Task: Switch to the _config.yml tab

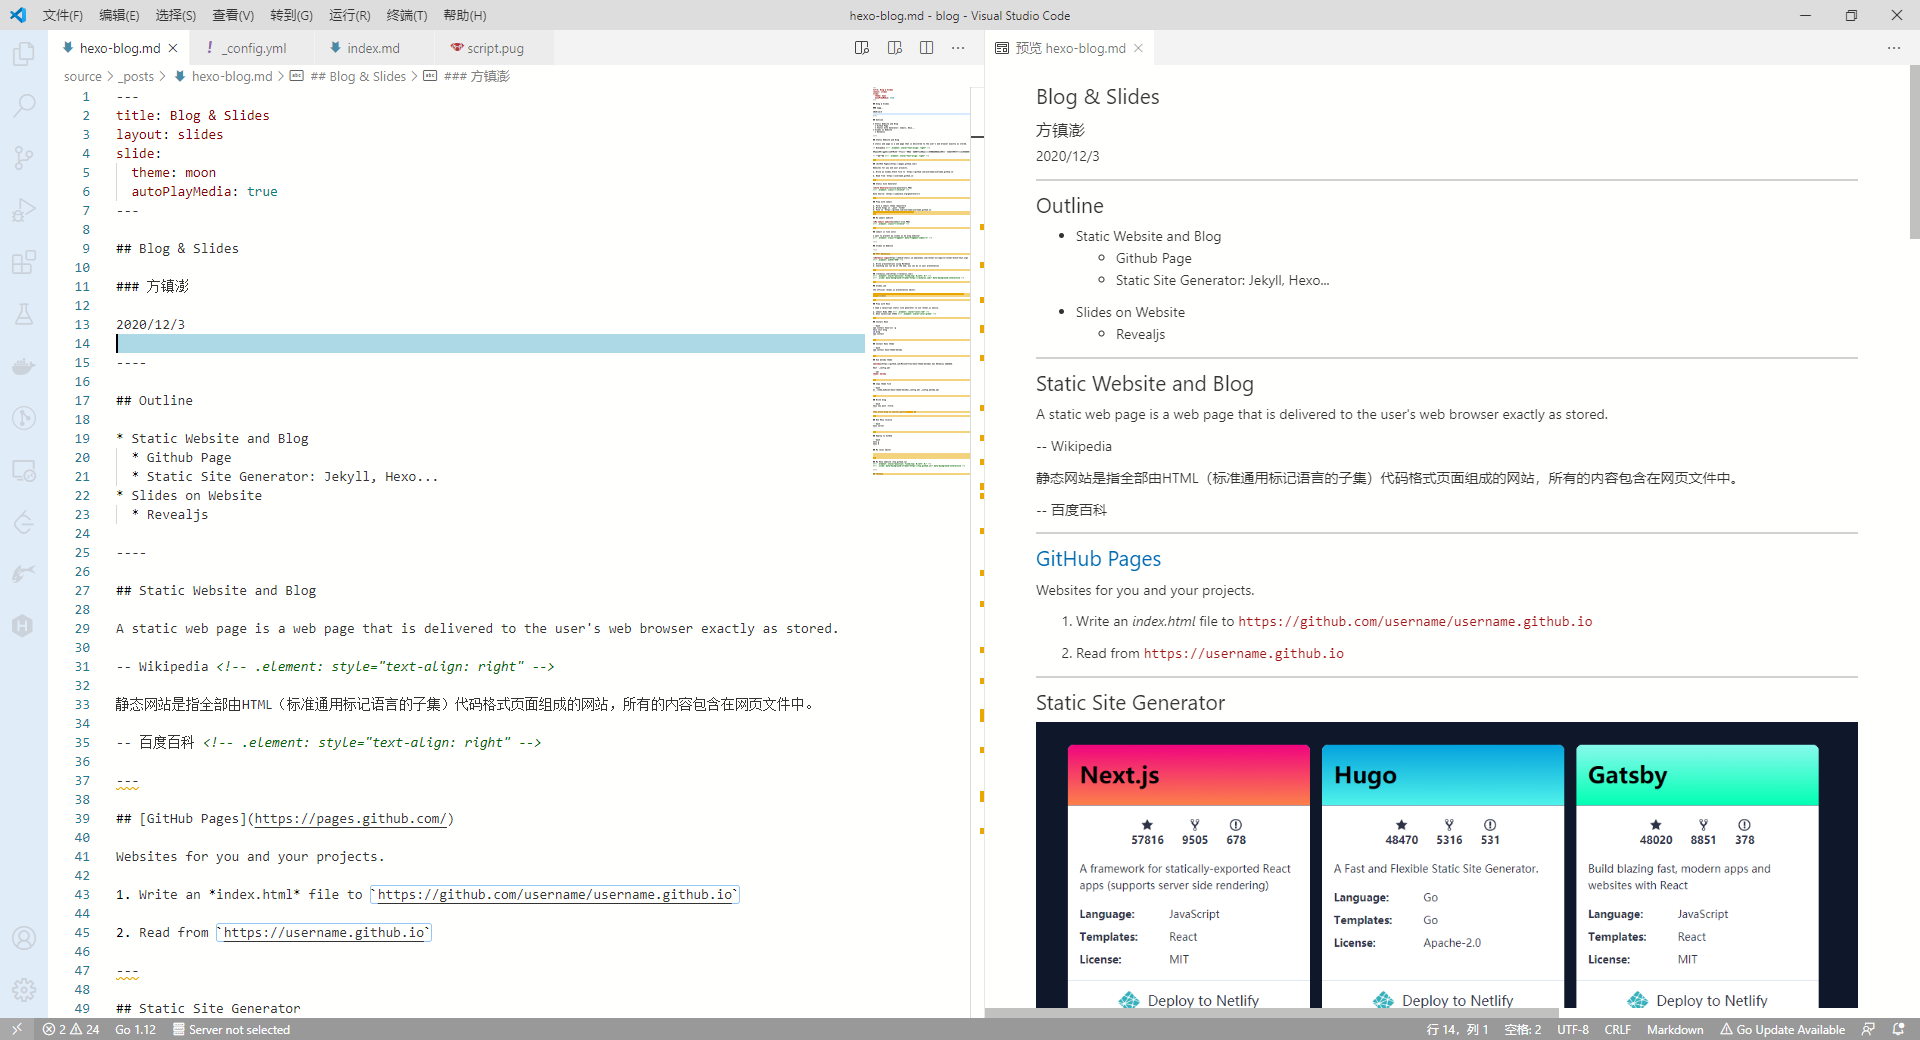Action: click(x=254, y=48)
